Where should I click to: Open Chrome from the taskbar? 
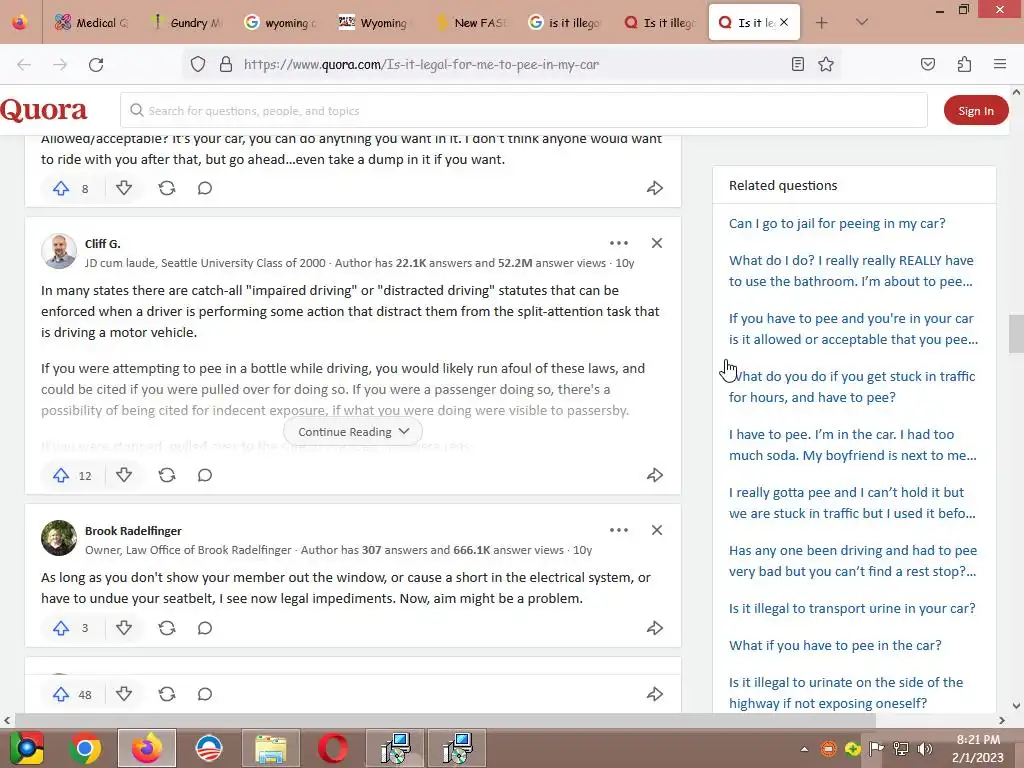85,748
